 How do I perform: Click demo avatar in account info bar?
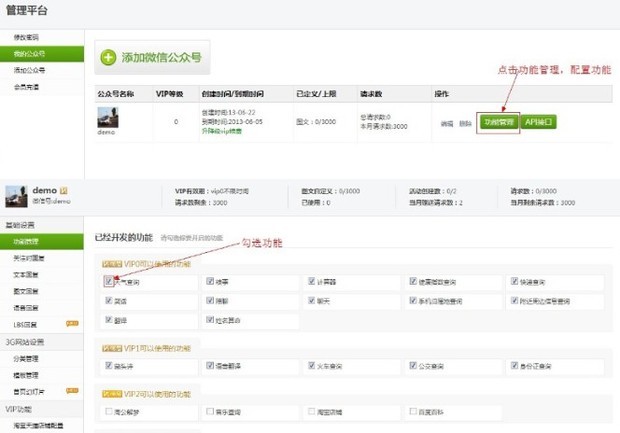16,197
